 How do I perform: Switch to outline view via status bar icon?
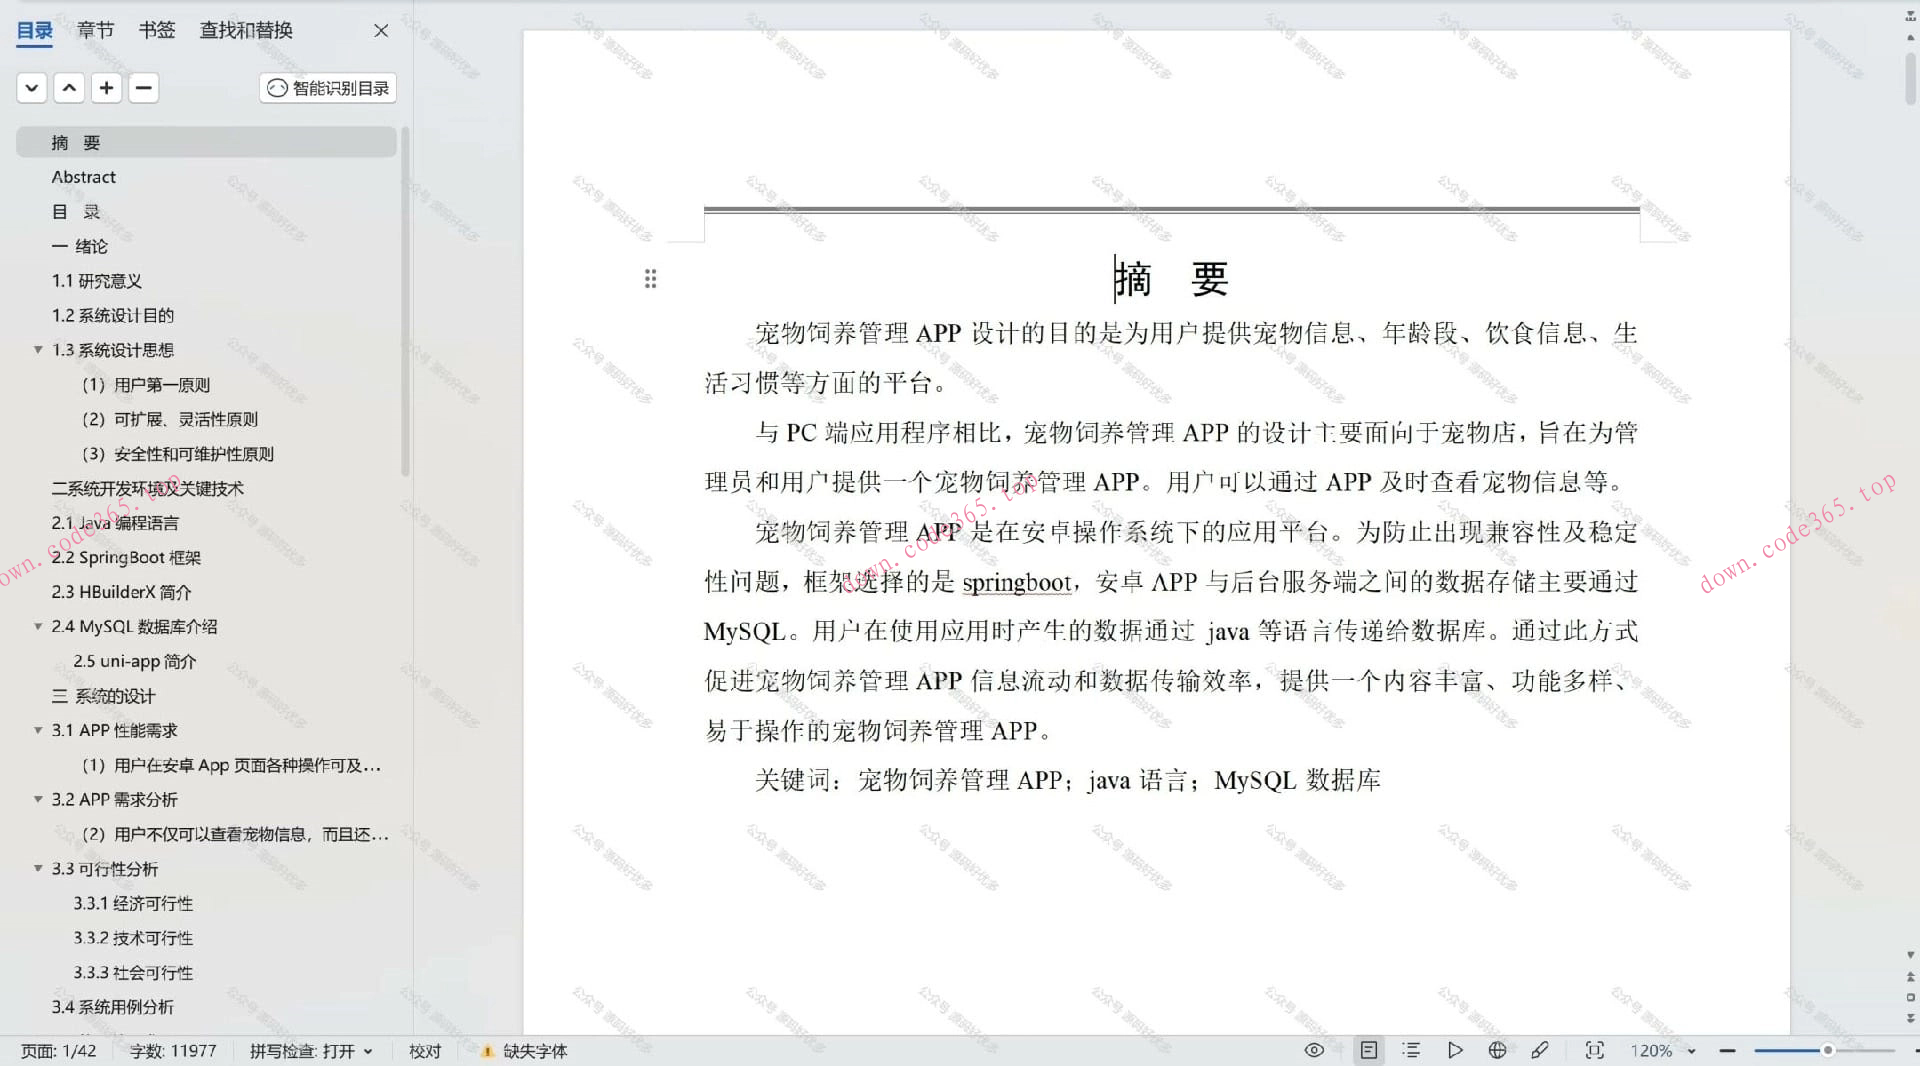[x=1411, y=1050]
